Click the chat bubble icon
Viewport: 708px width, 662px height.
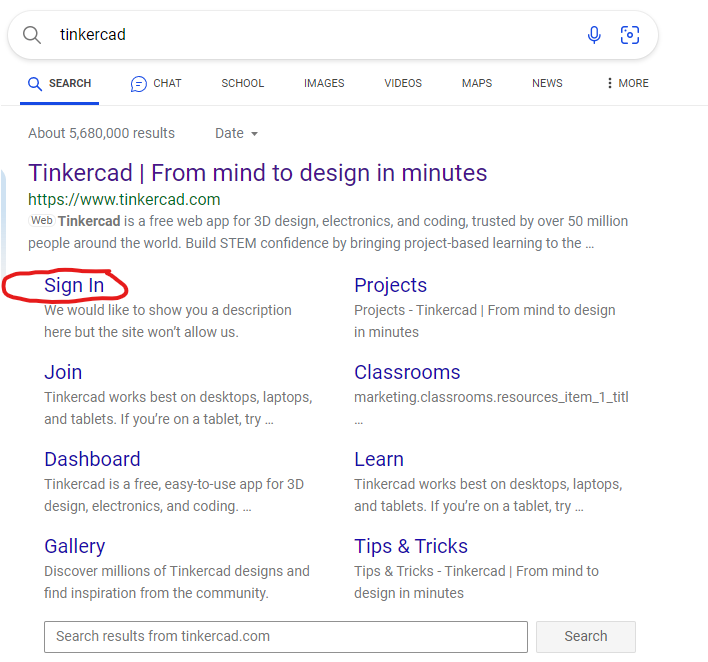pyautogui.click(x=139, y=84)
